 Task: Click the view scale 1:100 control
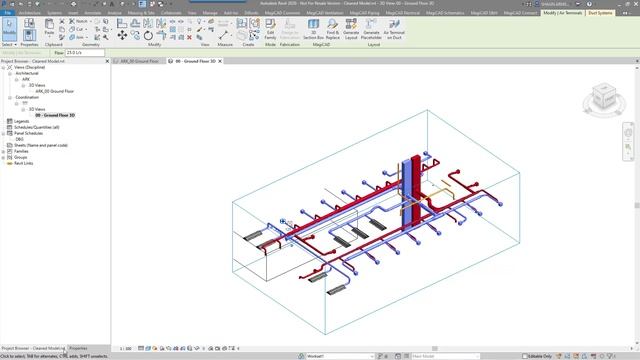[125, 349]
